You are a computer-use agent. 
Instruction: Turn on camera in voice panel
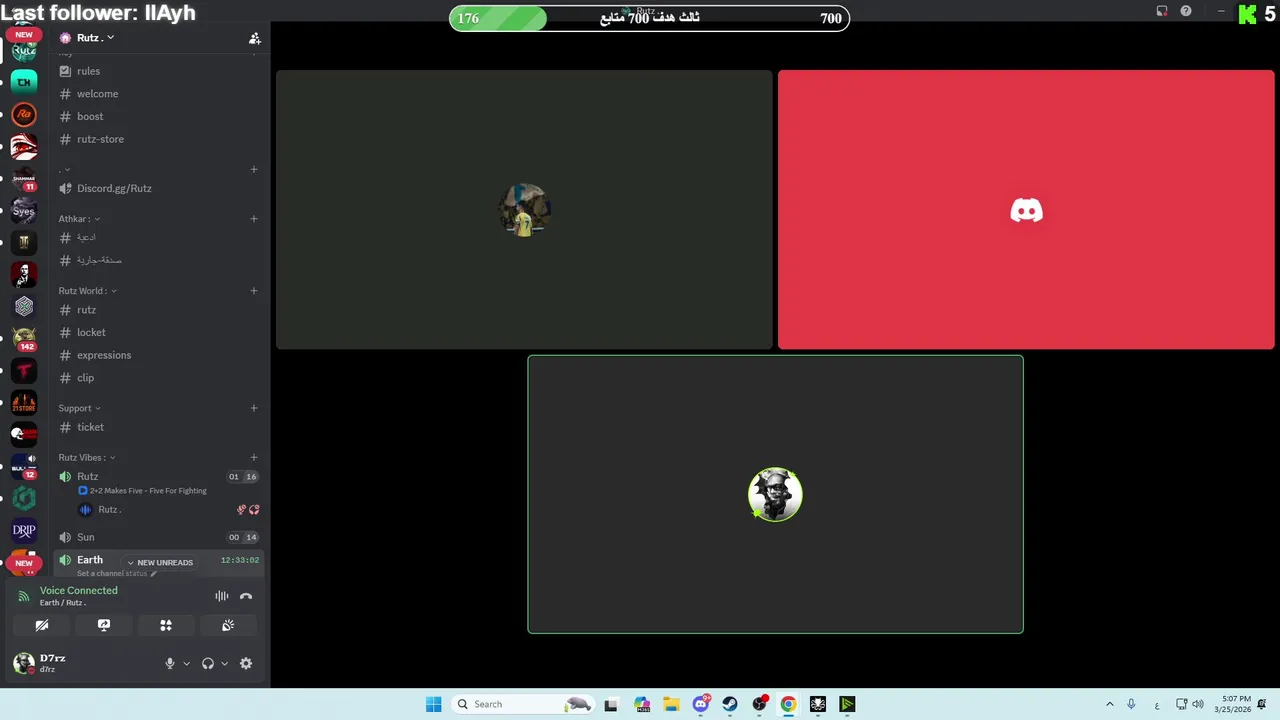[x=42, y=625]
